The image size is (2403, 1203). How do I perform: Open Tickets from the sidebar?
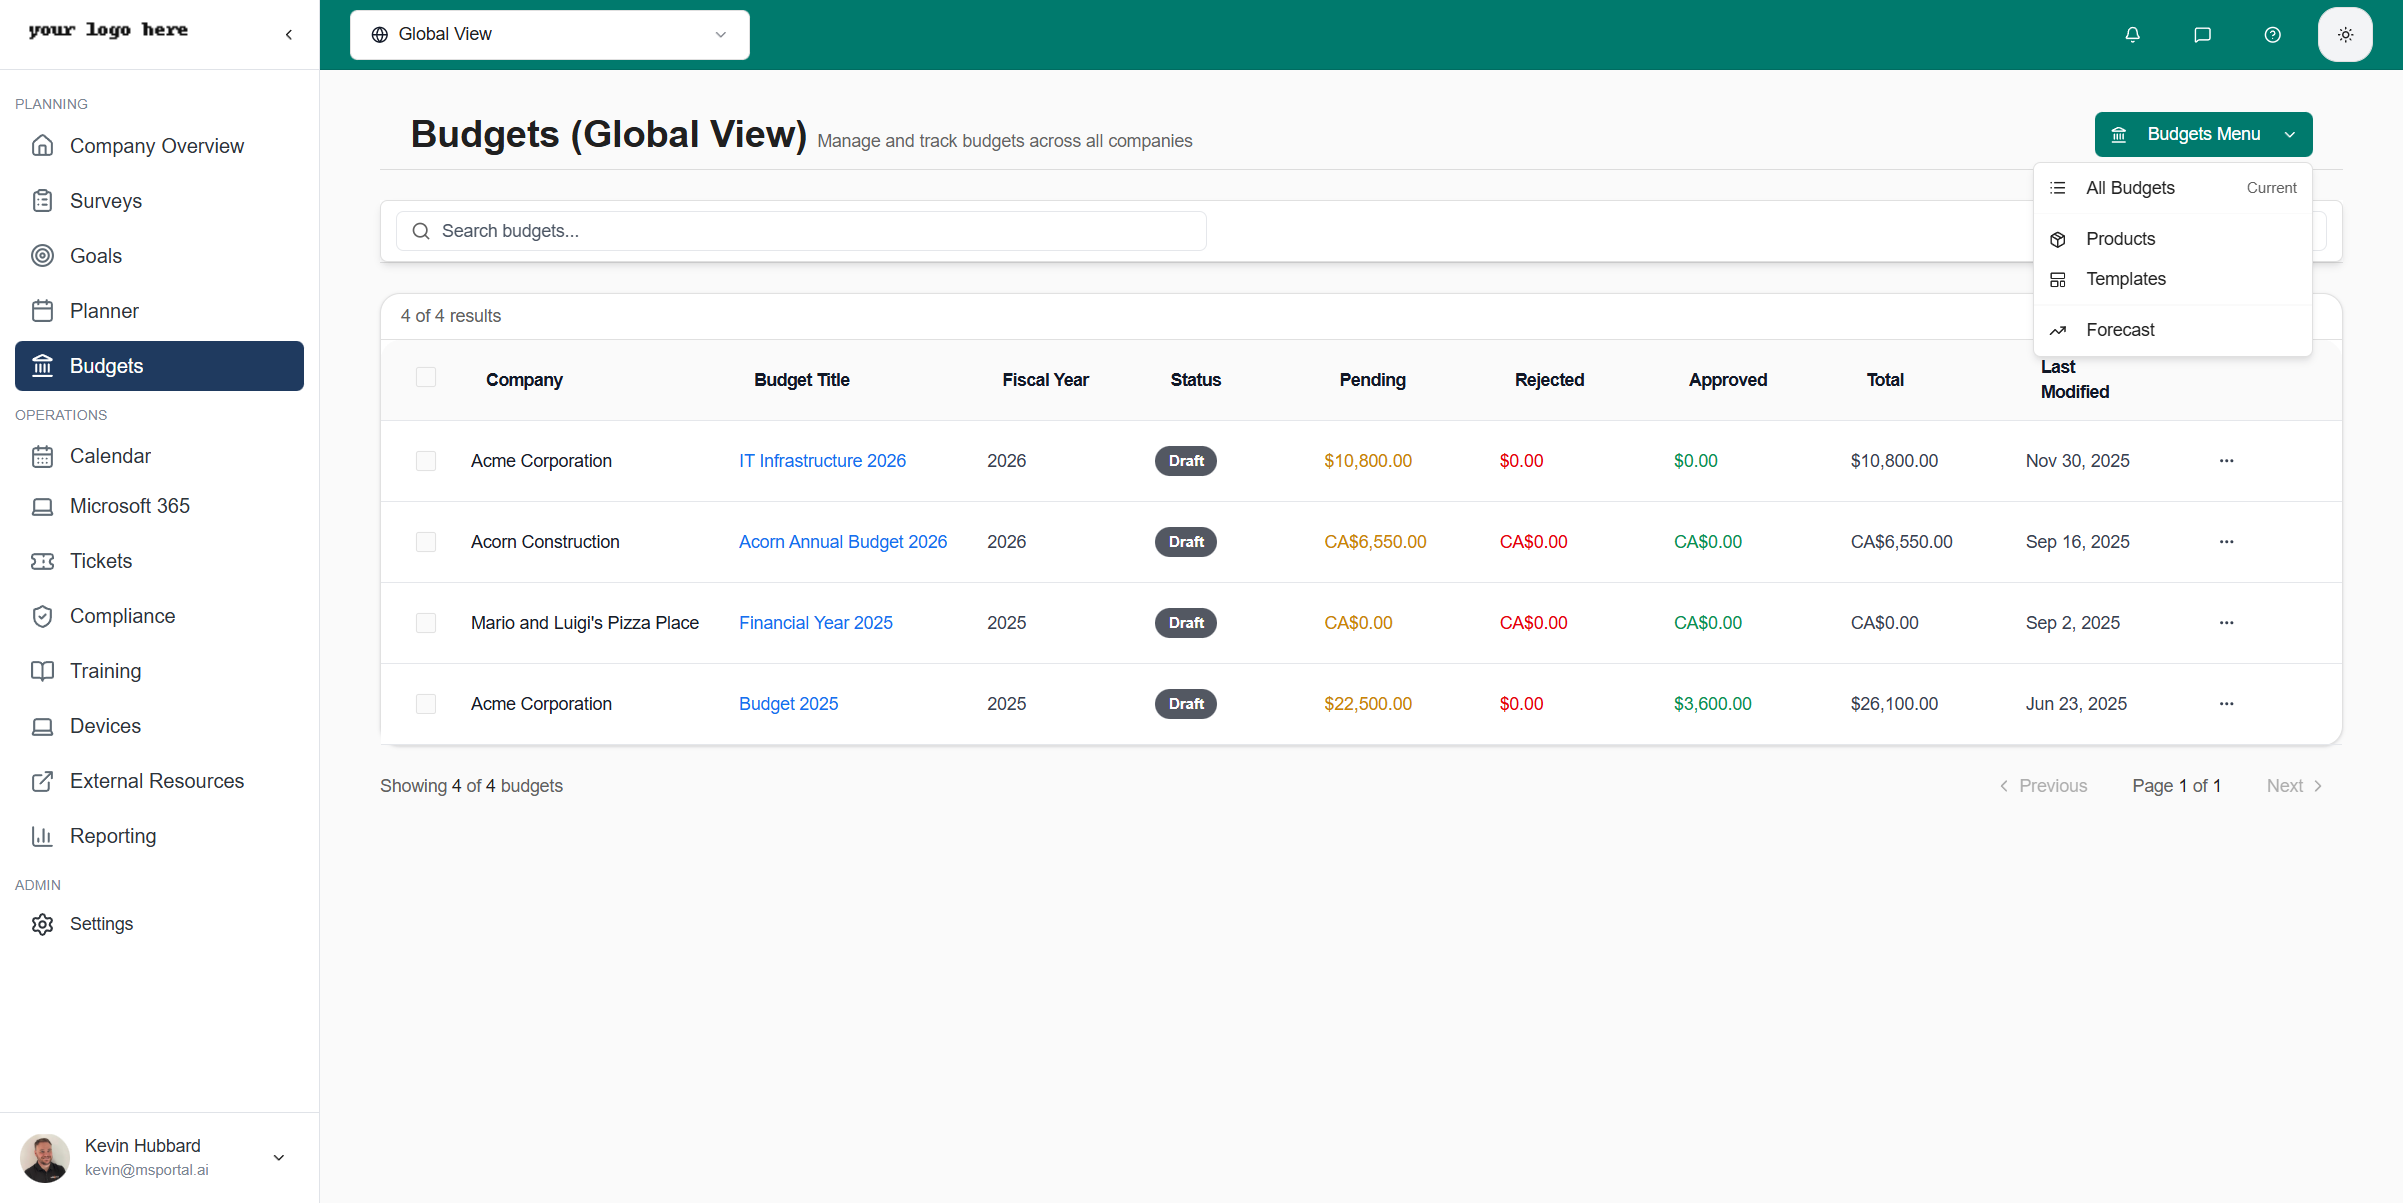pos(100,561)
